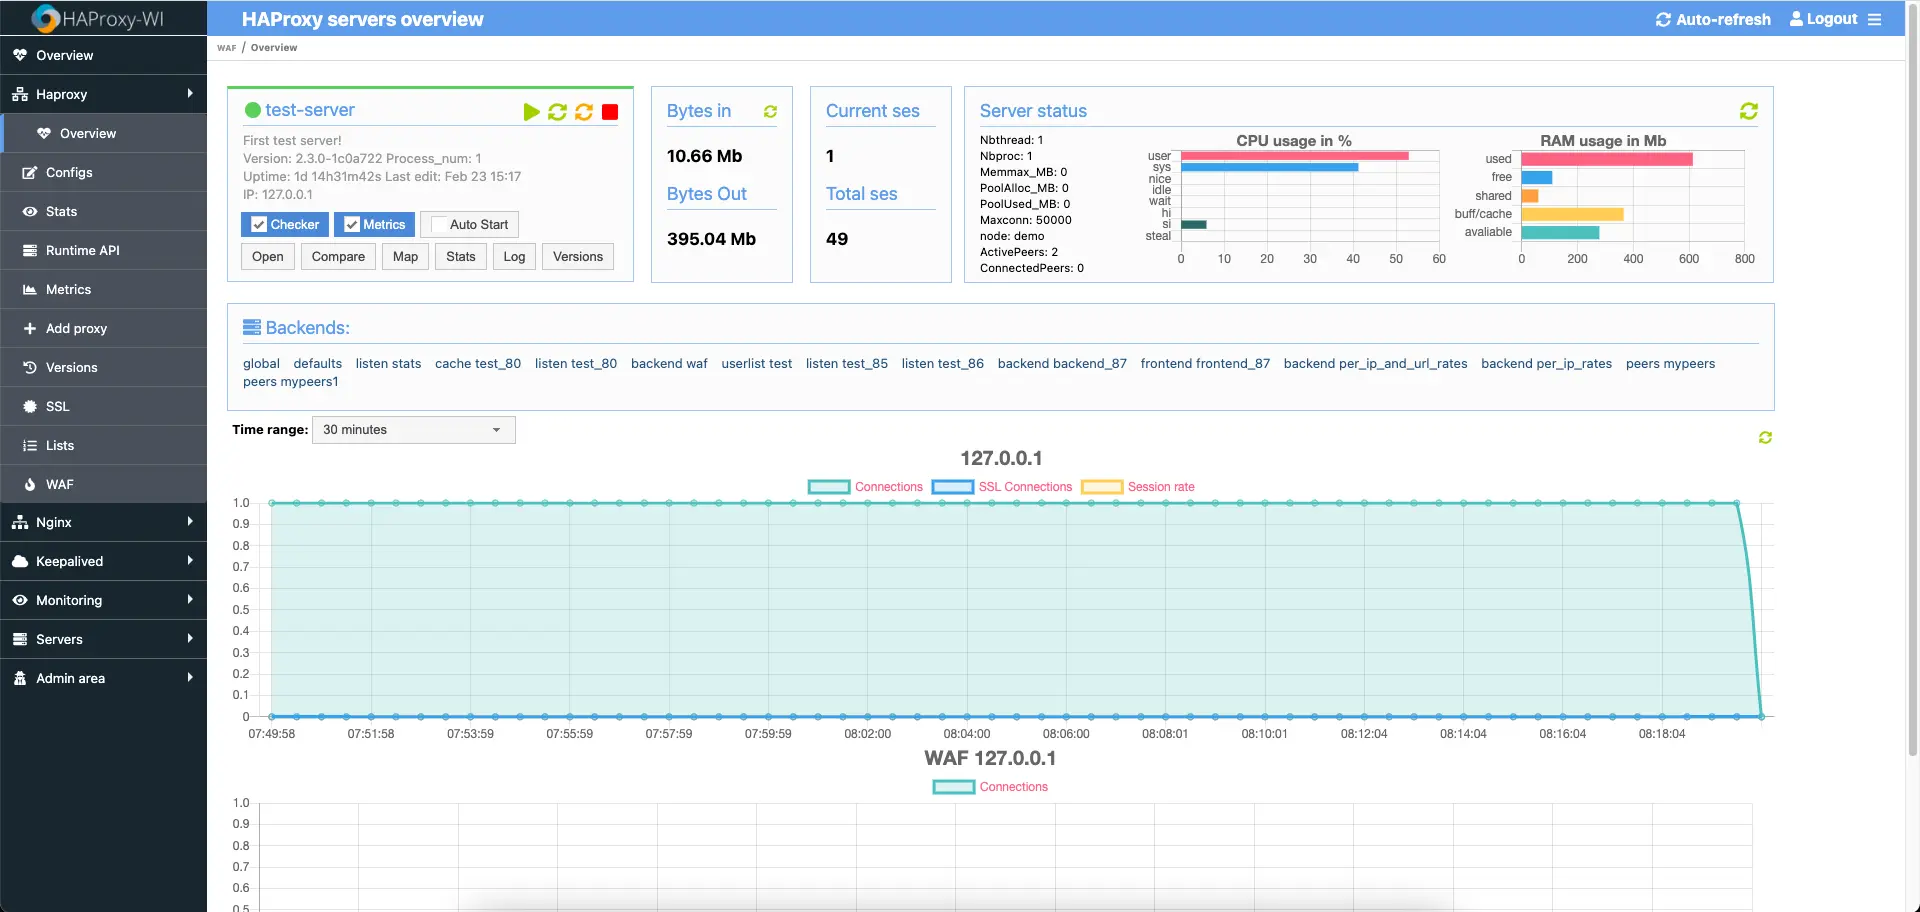Image resolution: width=1920 pixels, height=912 pixels.
Task: Click the Connections legend color swatch
Action: [x=829, y=487]
